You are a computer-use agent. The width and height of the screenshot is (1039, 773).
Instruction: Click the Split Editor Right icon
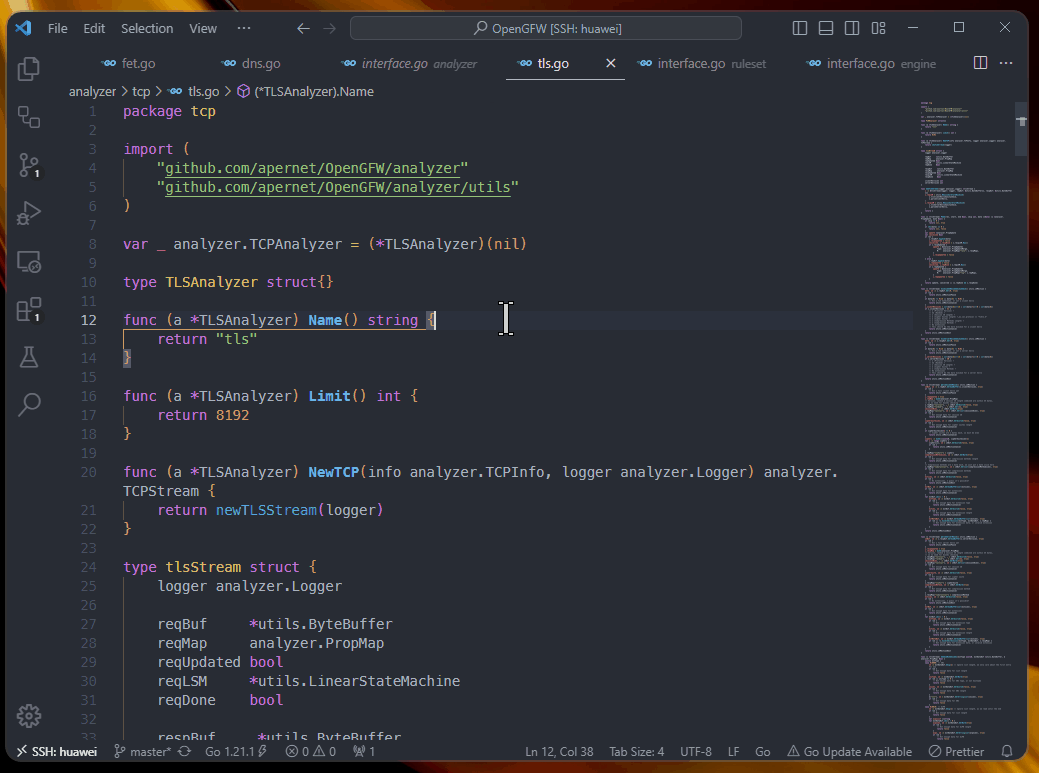[981, 63]
